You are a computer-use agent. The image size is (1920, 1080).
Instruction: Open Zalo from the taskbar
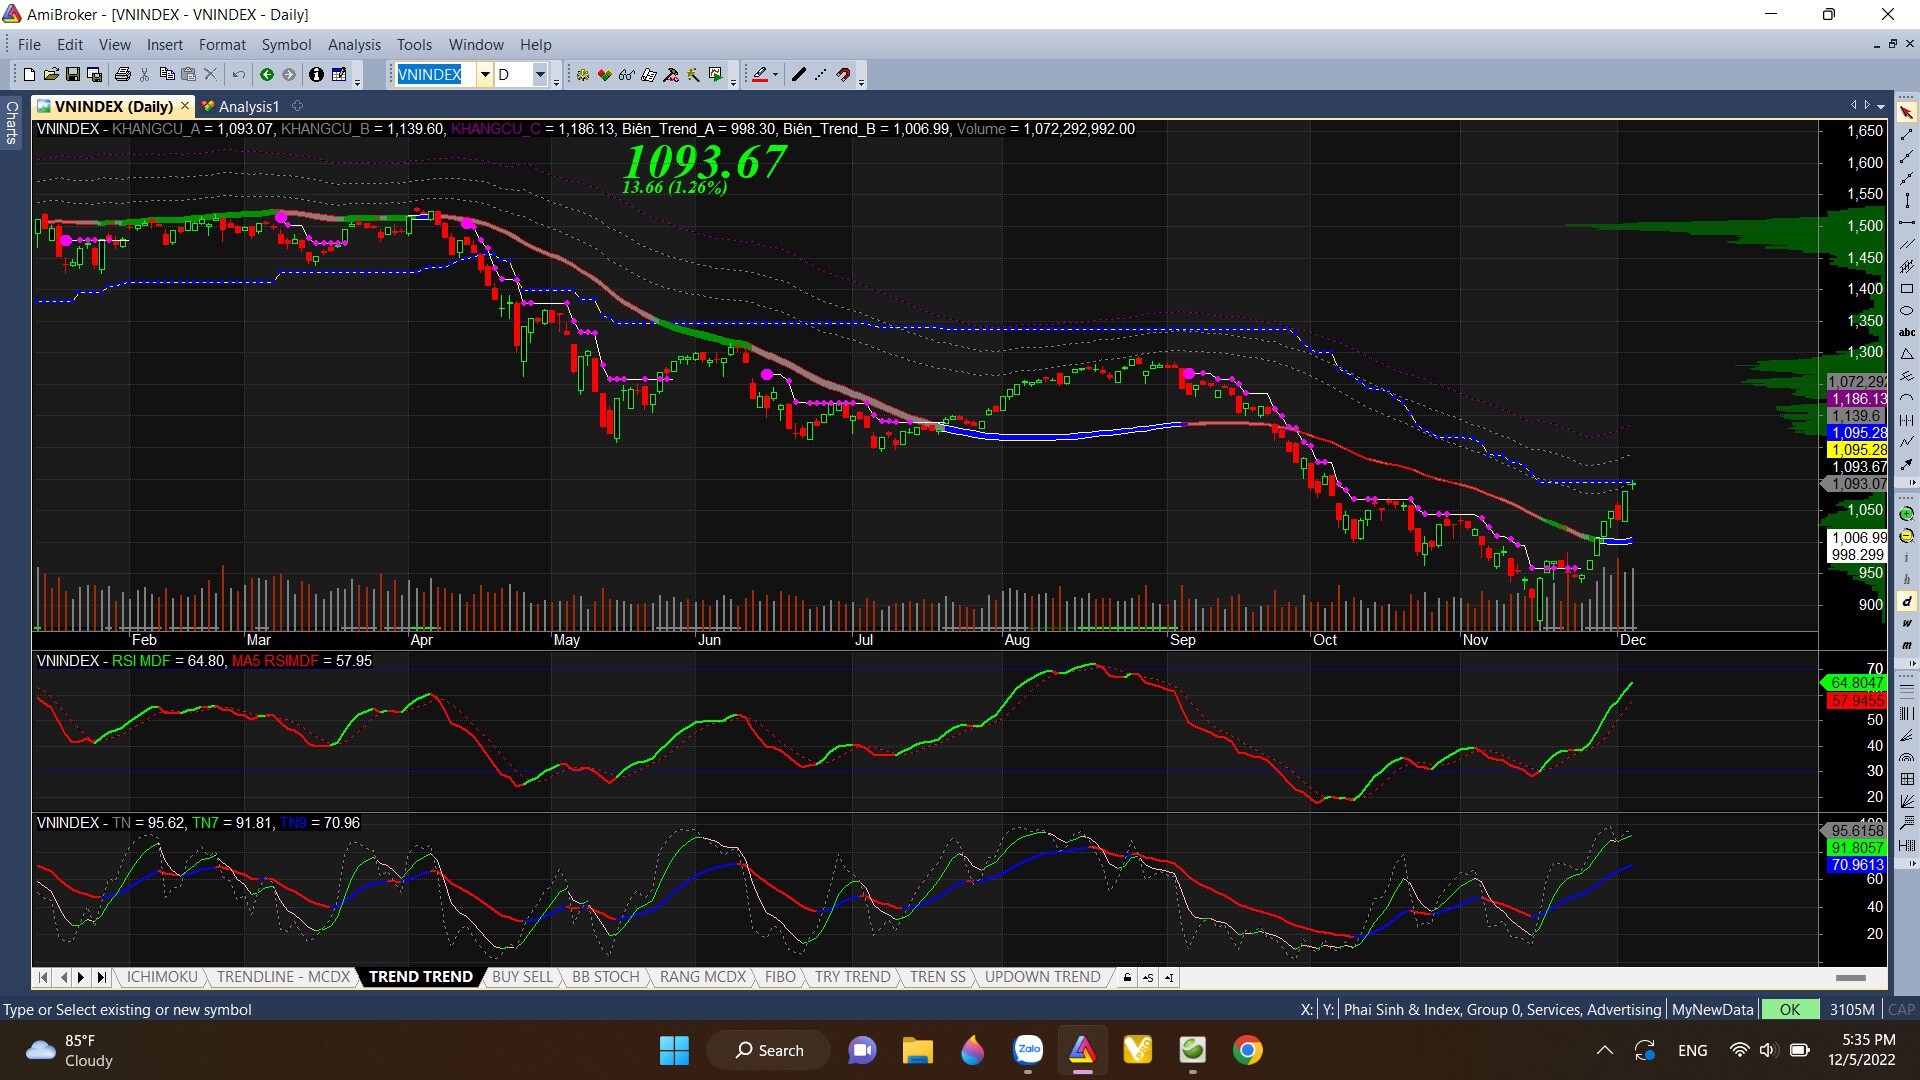click(x=1028, y=1050)
